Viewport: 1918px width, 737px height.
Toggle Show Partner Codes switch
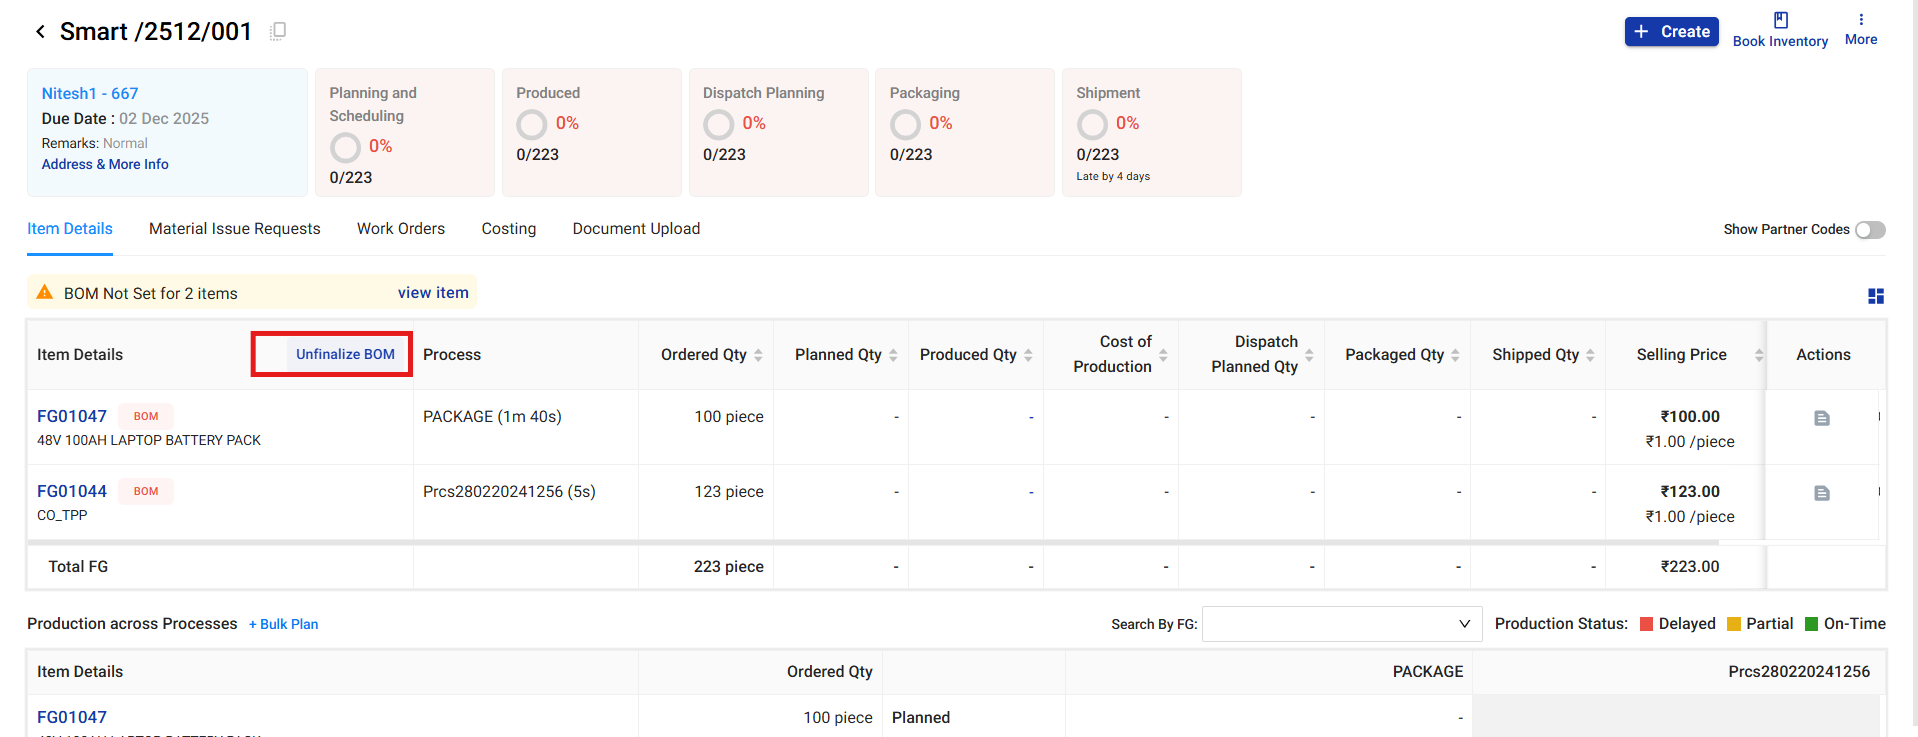click(x=1869, y=230)
